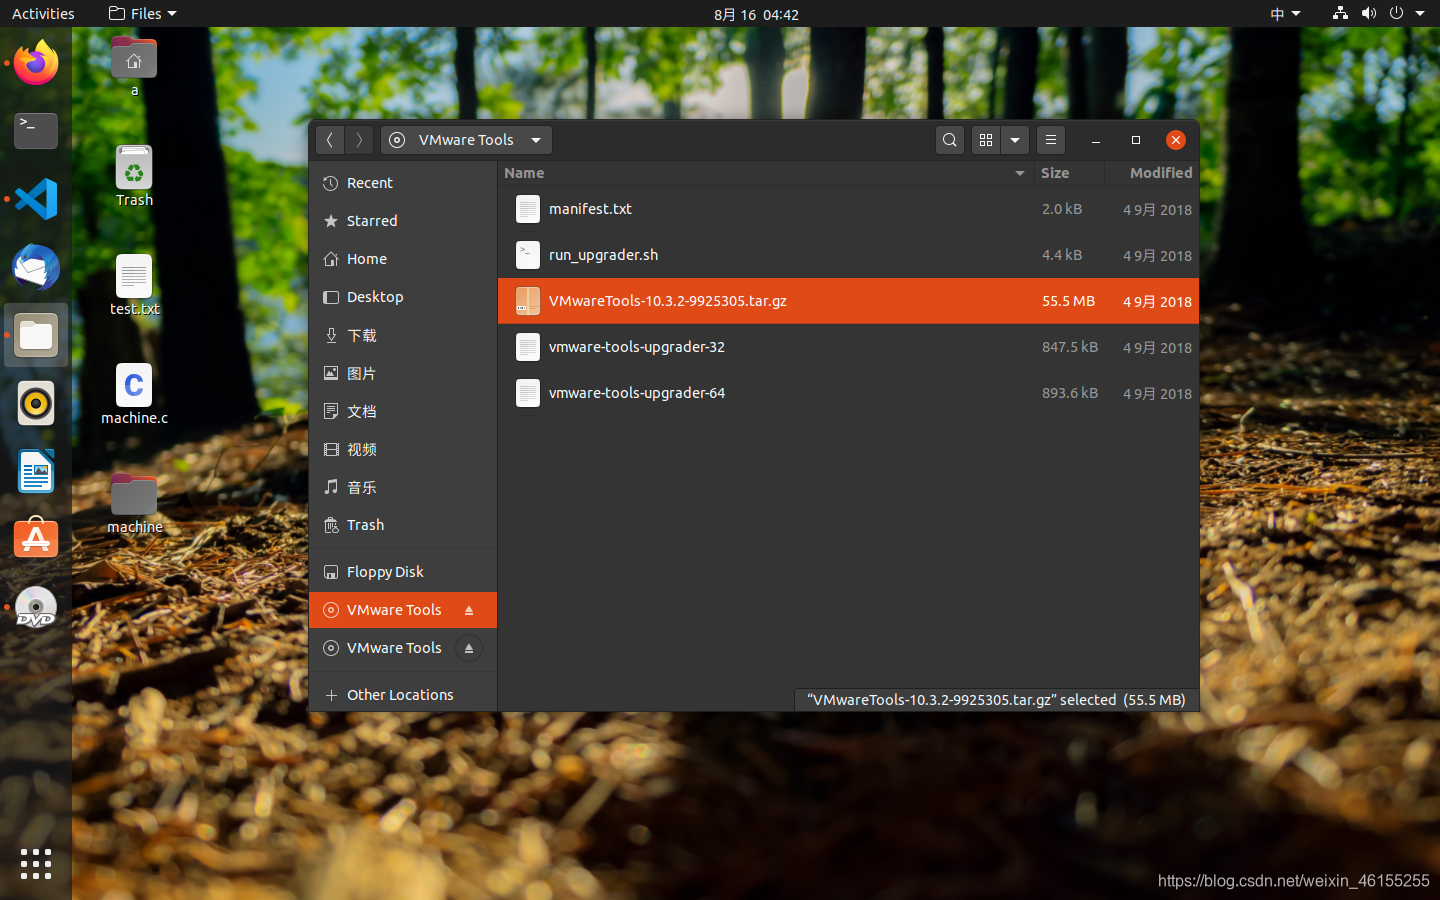The width and height of the screenshot is (1440, 900).
Task: Open the Files app menu in top bar
Action: (143, 14)
